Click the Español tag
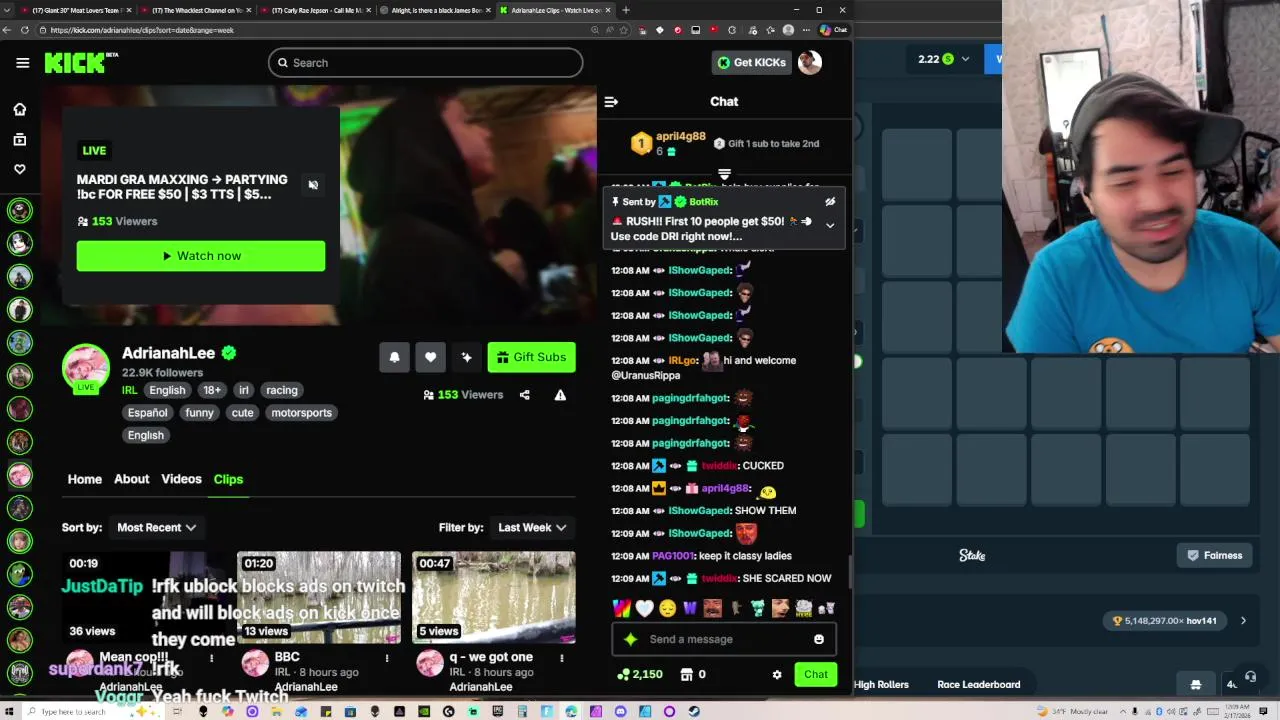 [x=147, y=412]
